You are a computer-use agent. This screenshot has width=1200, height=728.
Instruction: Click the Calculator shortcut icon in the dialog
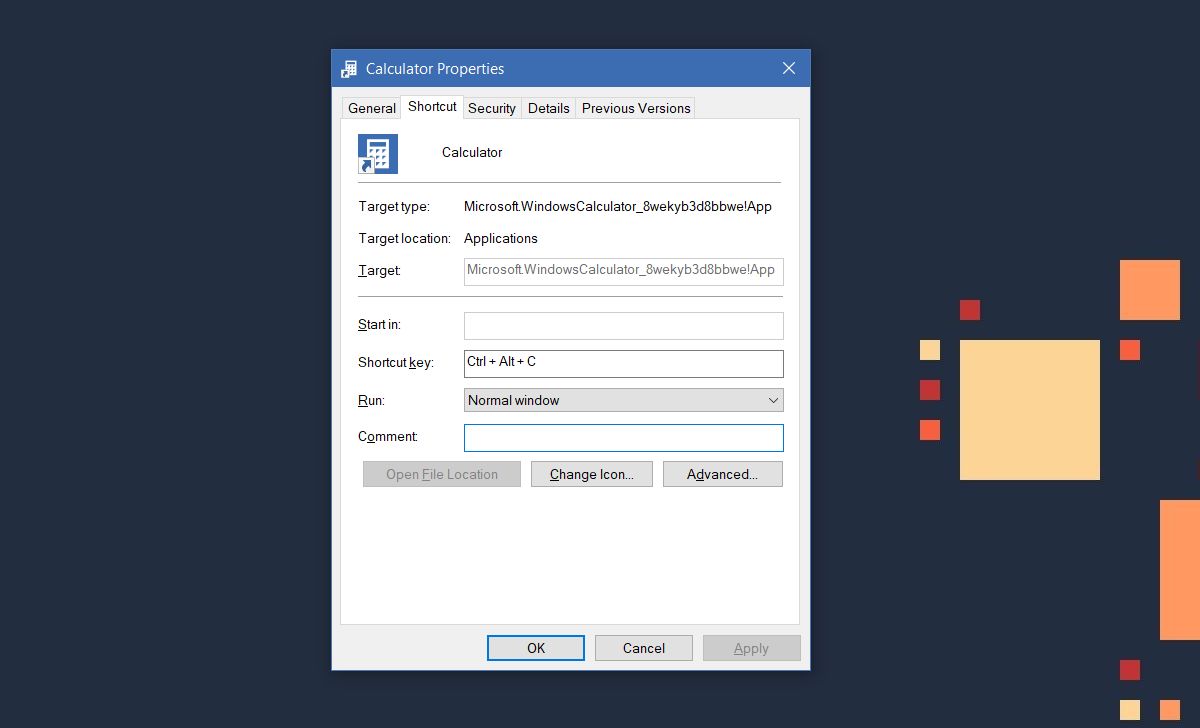pyautogui.click(x=378, y=154)
